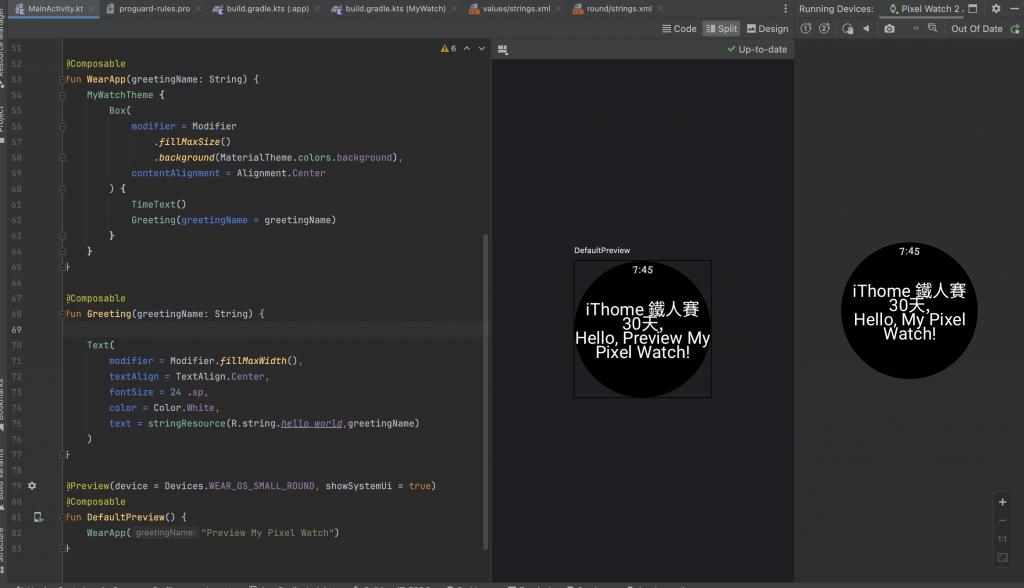The width and height of the screenshot is (1024, 588).
Task: Take a screenshot of the running device
Action: pos(889,29)
